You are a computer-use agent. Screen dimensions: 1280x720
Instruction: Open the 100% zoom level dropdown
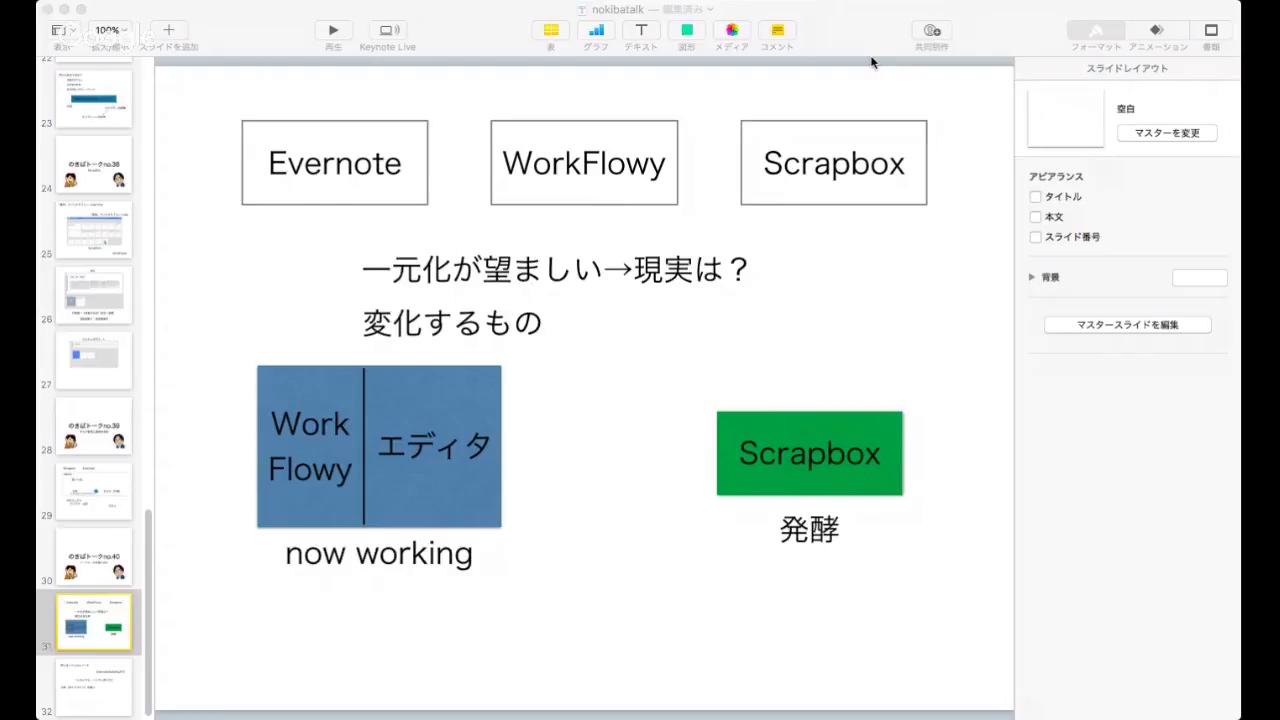click(110, 31)
